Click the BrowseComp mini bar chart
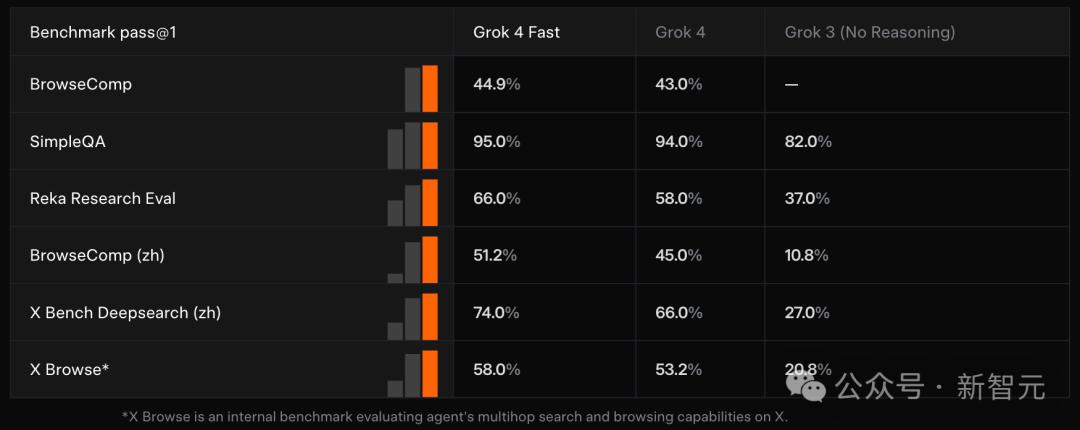The height and width of the screenshot is (430, 1080). (x=421, y=88)
